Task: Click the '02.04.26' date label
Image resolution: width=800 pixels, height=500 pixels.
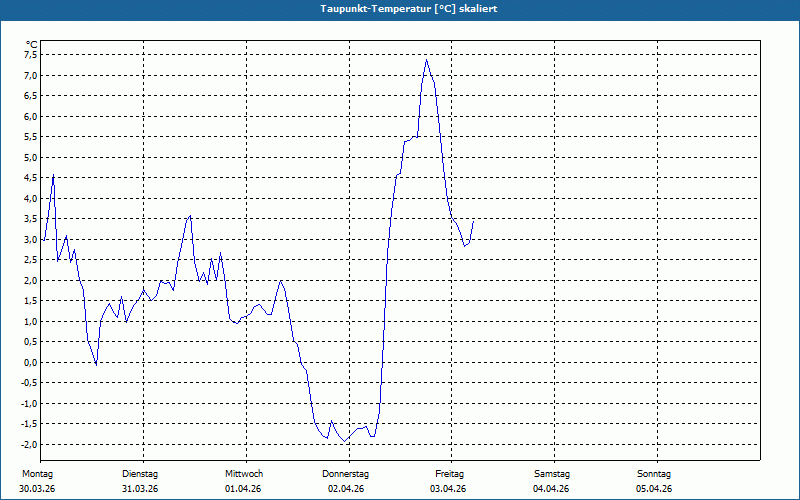Action: coord(346,489)
